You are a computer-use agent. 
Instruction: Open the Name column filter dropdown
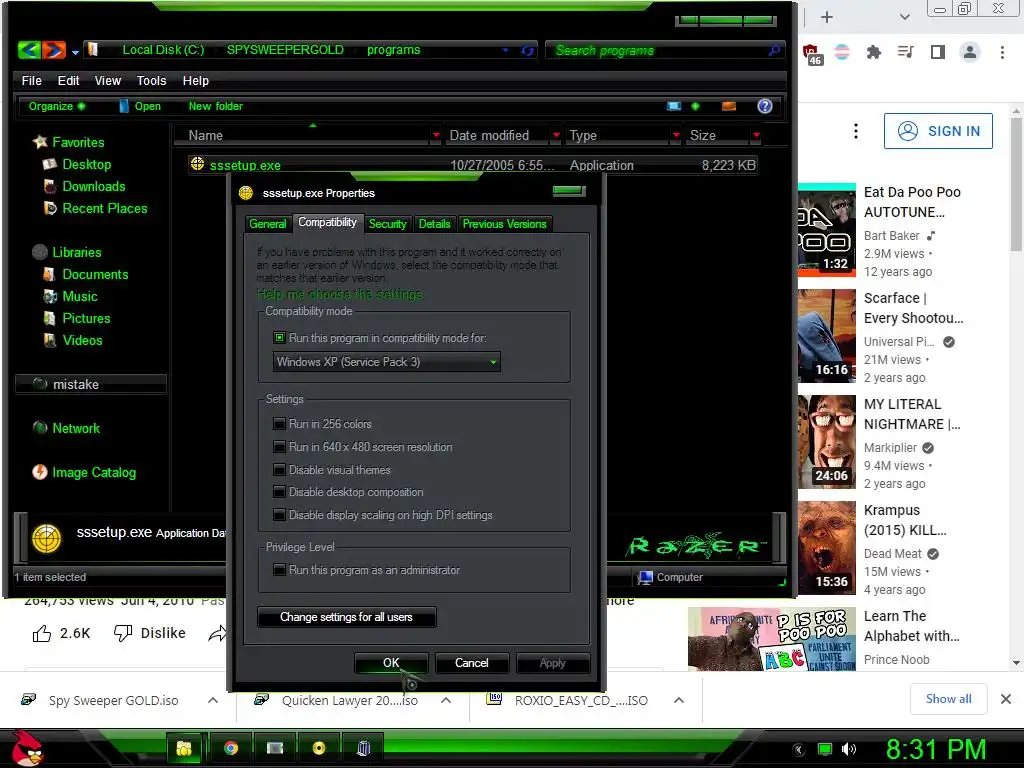click(436, 135)
